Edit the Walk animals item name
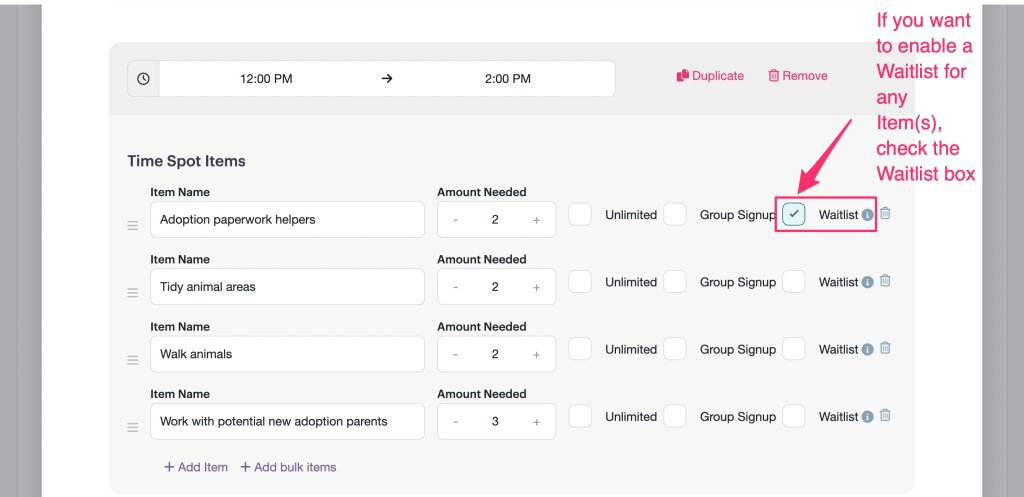Viewport: 1024px width, 497px height. 287,354
